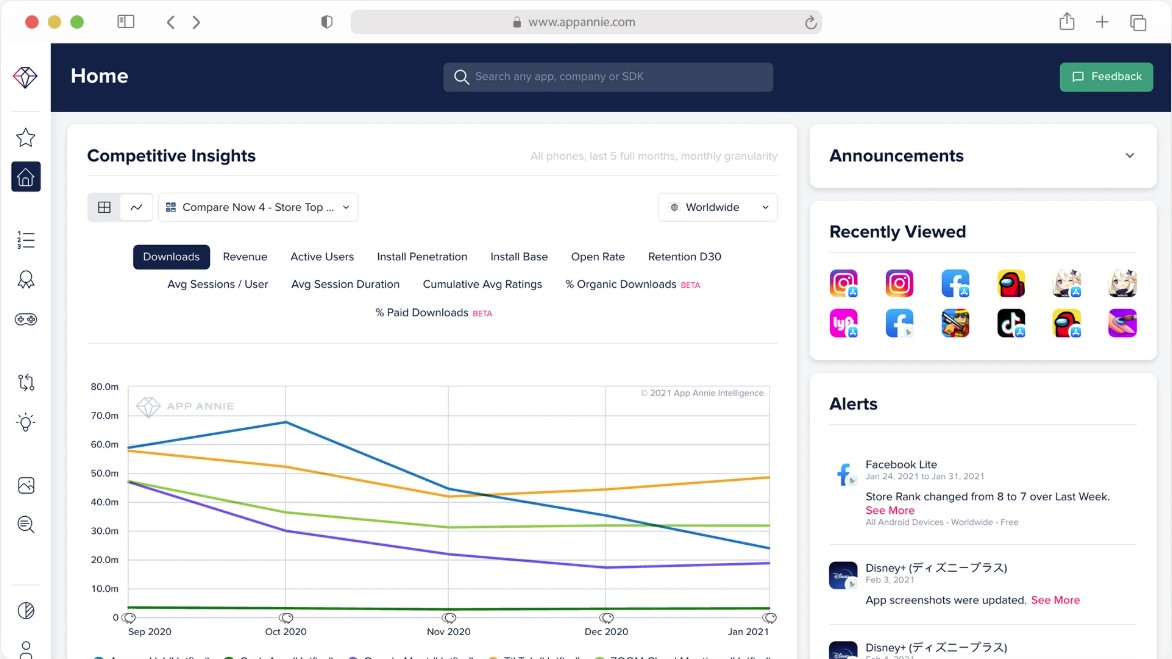Open the TikTok app in Recently Viewed
Viewport: 1172px width, 659px height.
[x=1011, y=322]
